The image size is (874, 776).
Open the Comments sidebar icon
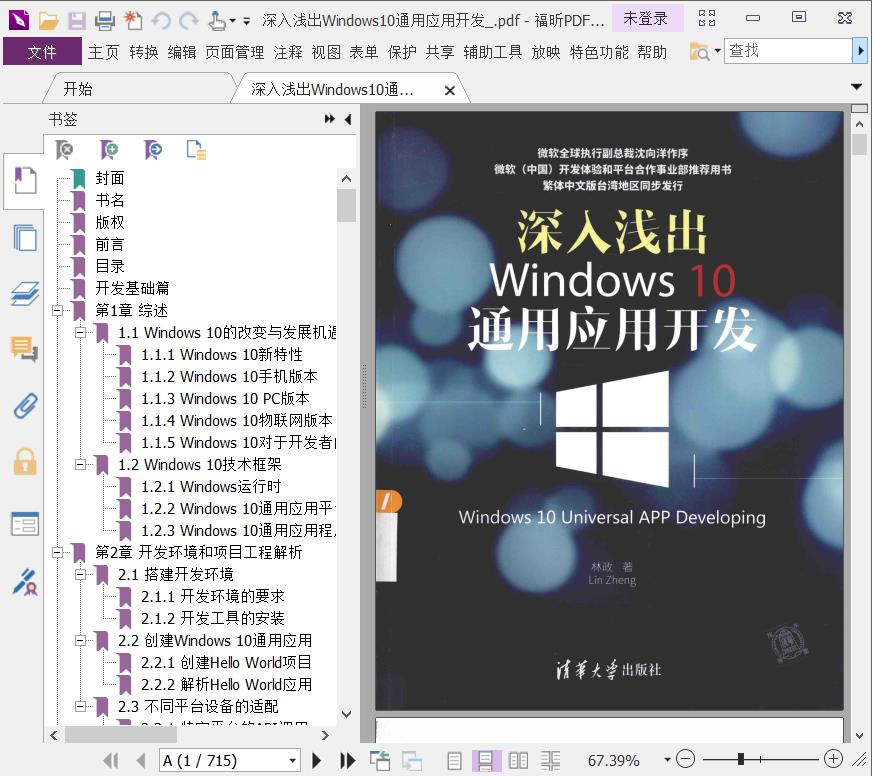(x=25, y=349)
